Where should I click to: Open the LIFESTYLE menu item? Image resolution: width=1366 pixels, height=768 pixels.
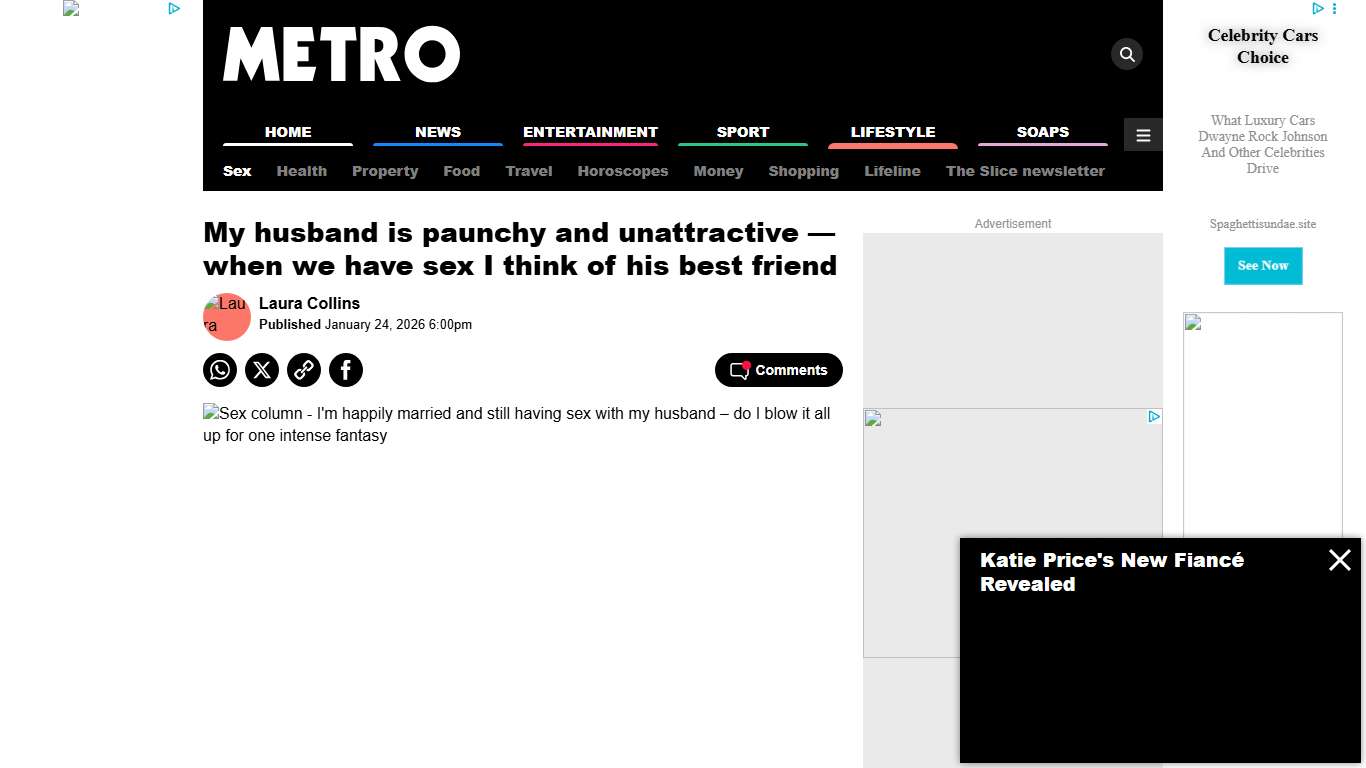pos(892,132)
